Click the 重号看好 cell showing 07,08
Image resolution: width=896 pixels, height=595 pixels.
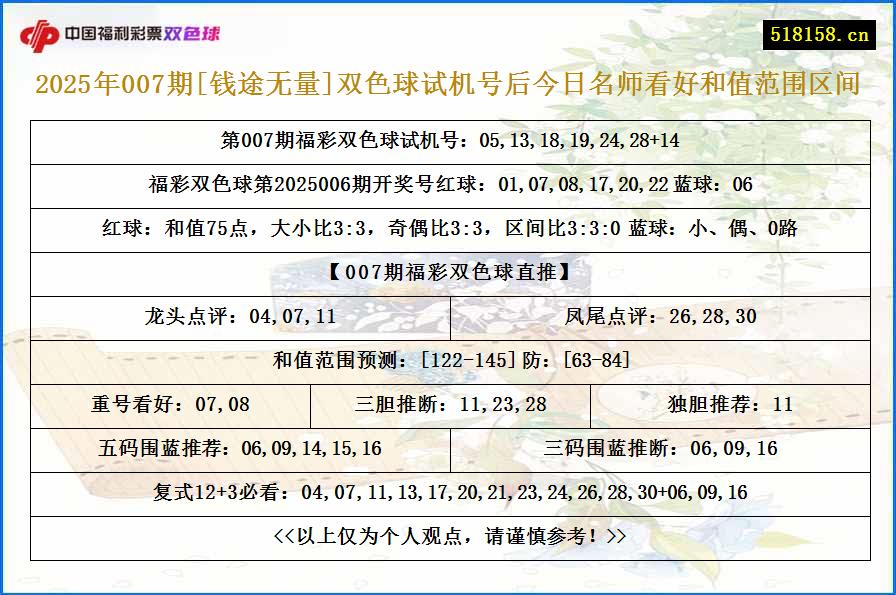tap(170, 405)
